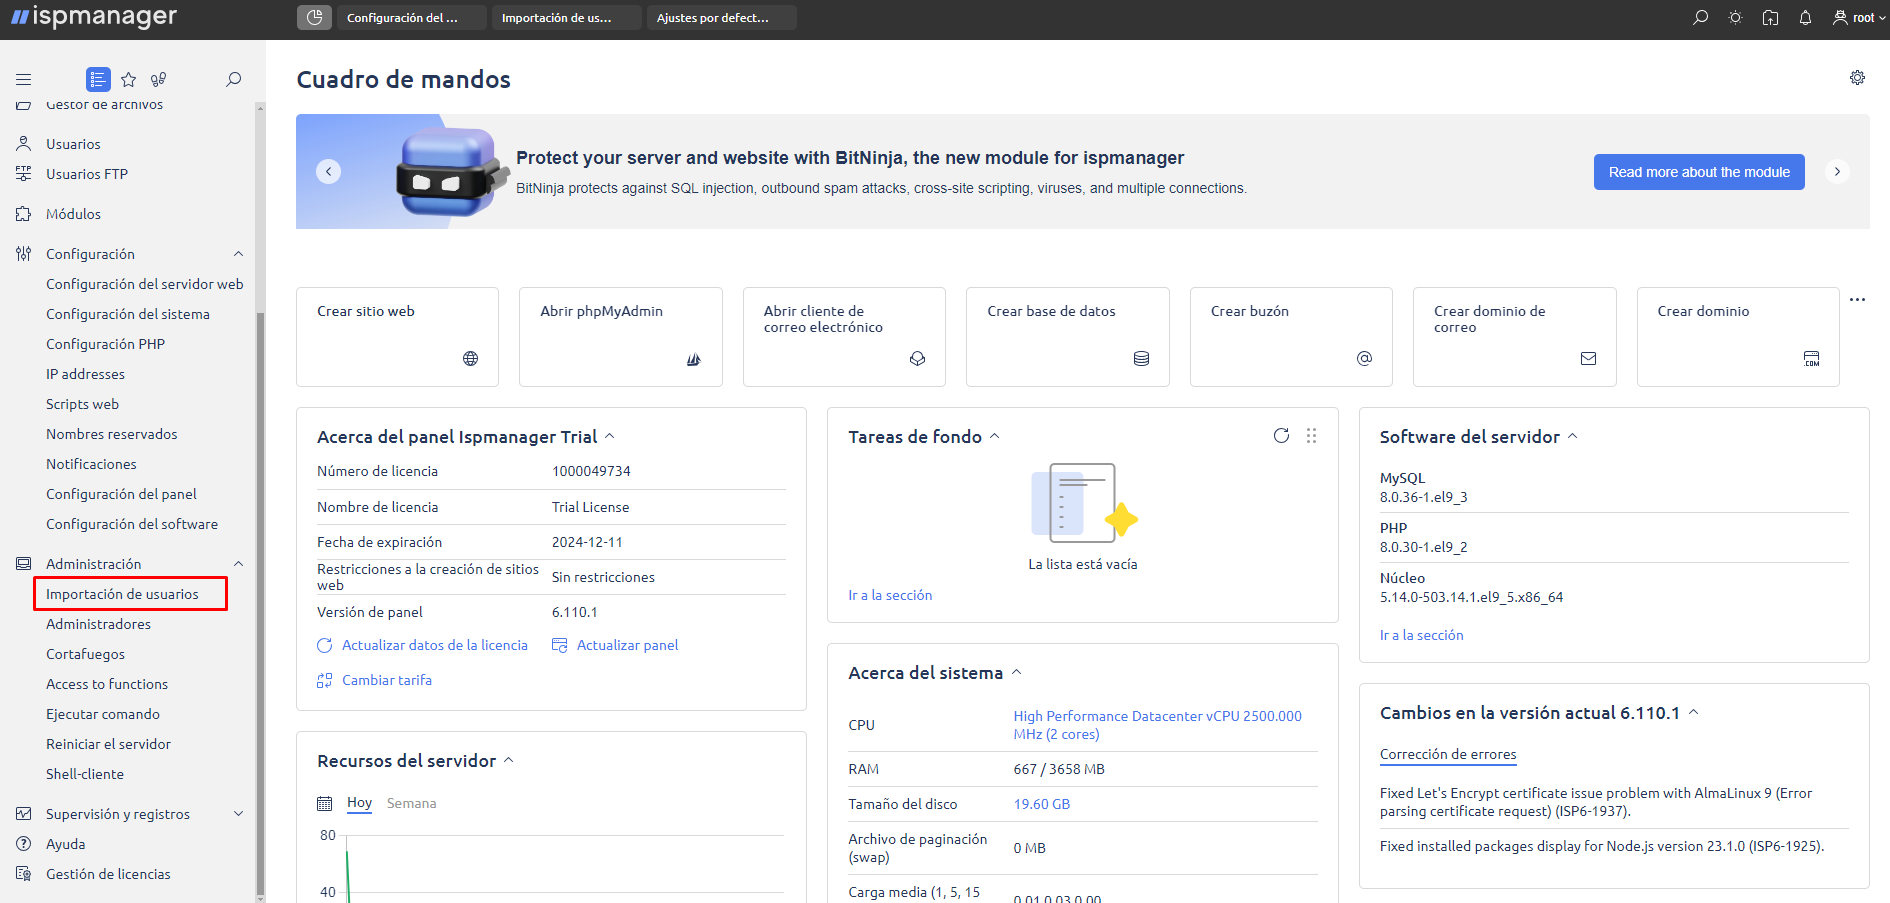This screenshot has width=1890, height=903.
Task: Open the recent tabs clock icon
Action: click(x=314, y=17)
